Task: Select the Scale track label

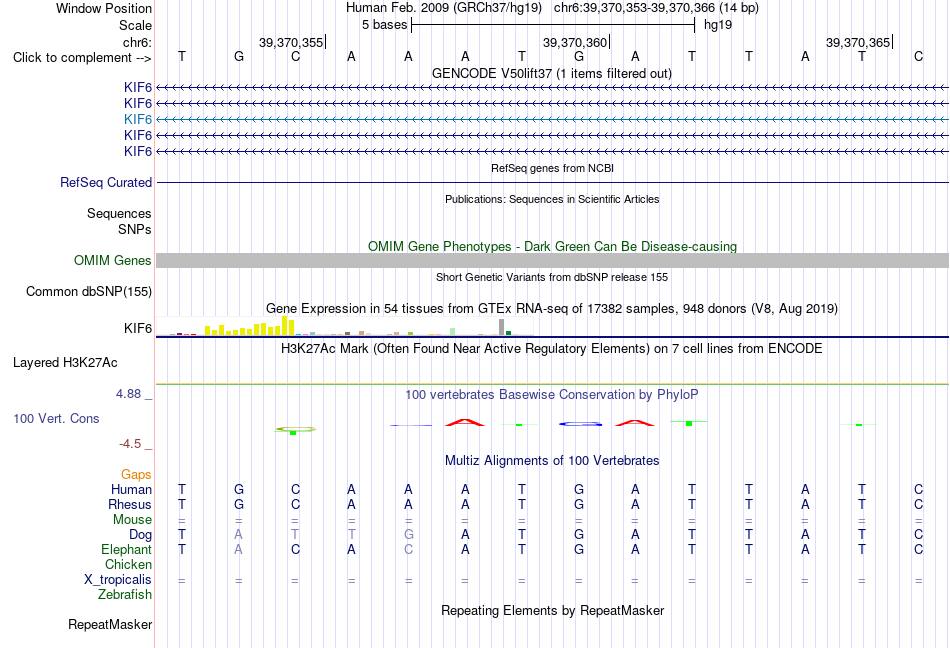Action: pos(135,25)
